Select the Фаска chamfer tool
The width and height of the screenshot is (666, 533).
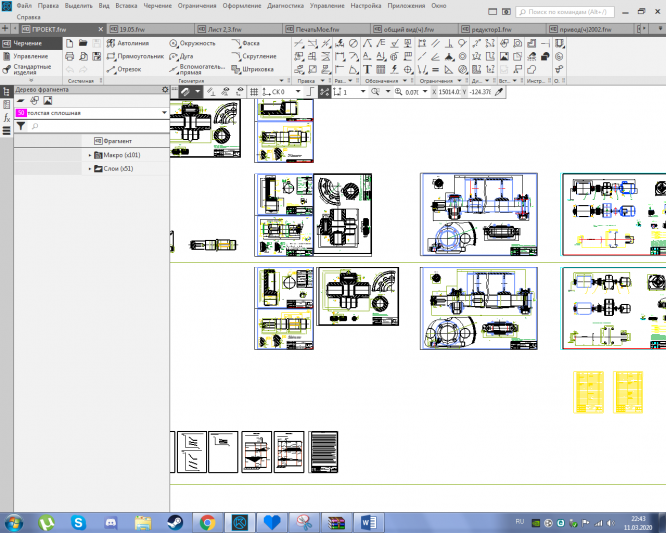point(248,44)
